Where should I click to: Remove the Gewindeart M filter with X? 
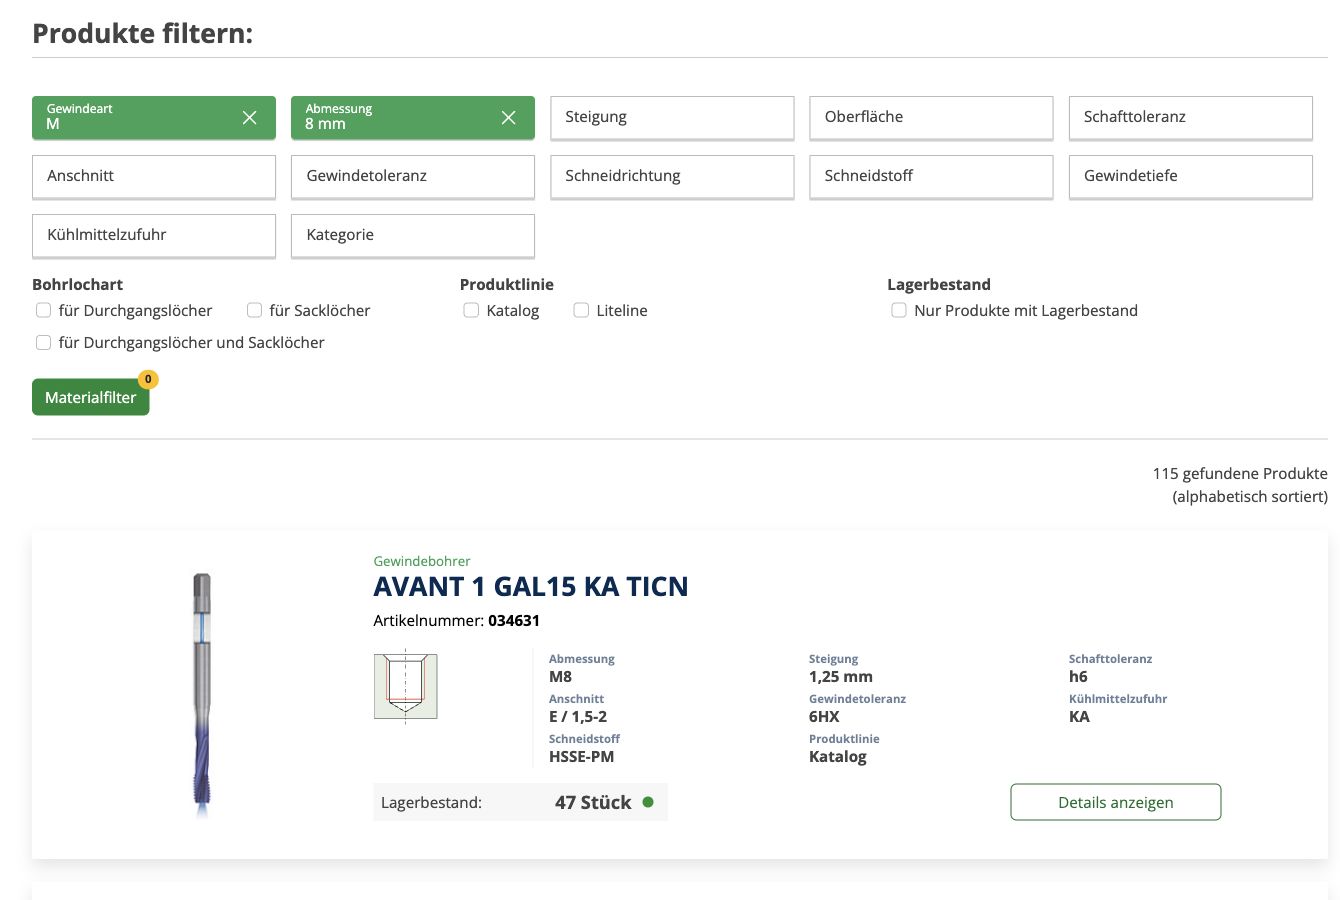point(250,118)
